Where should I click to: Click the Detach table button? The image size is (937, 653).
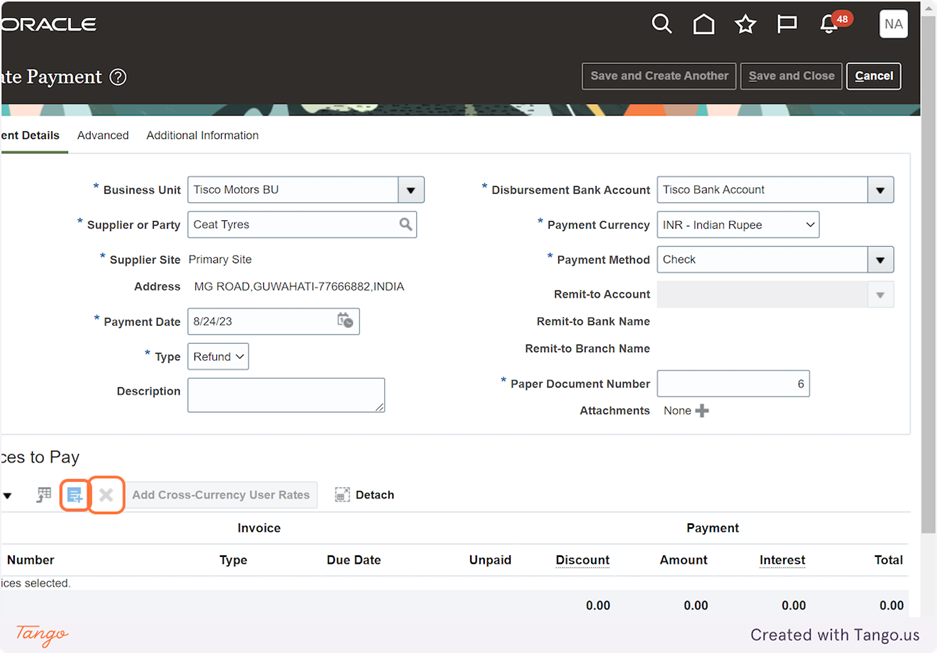coord(365,495)
